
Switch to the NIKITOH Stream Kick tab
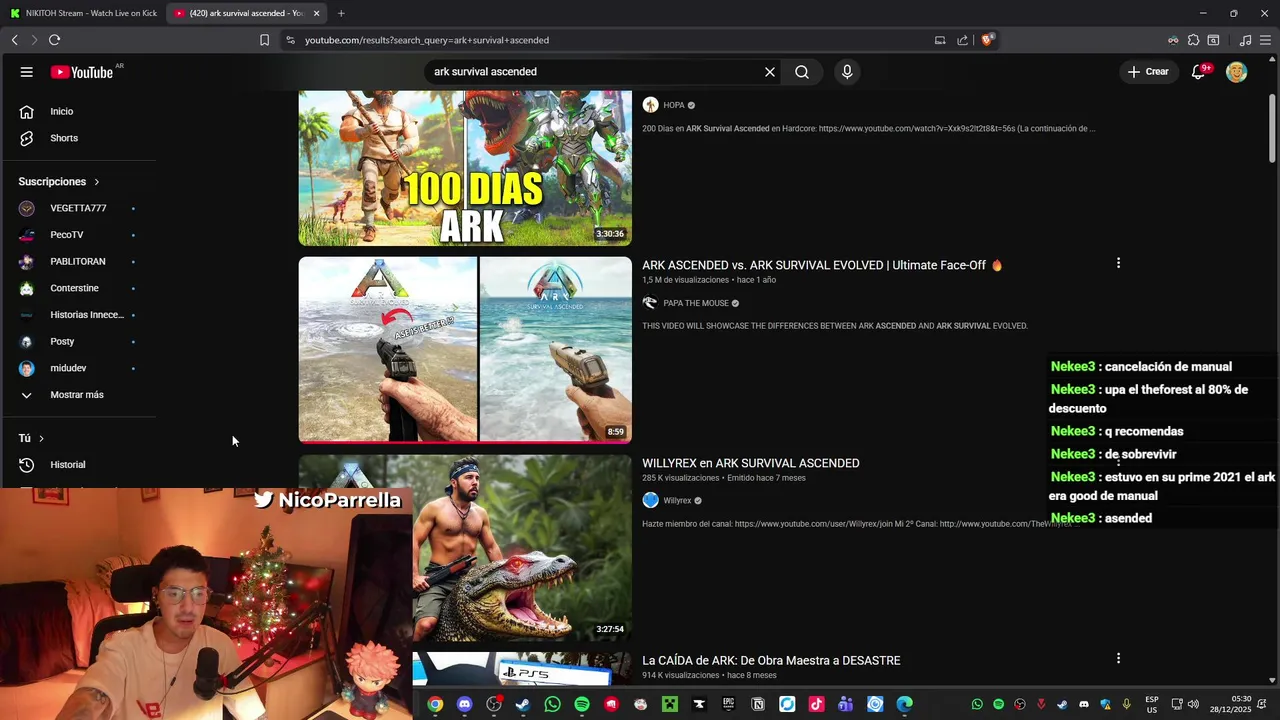[x=84, y=13]
